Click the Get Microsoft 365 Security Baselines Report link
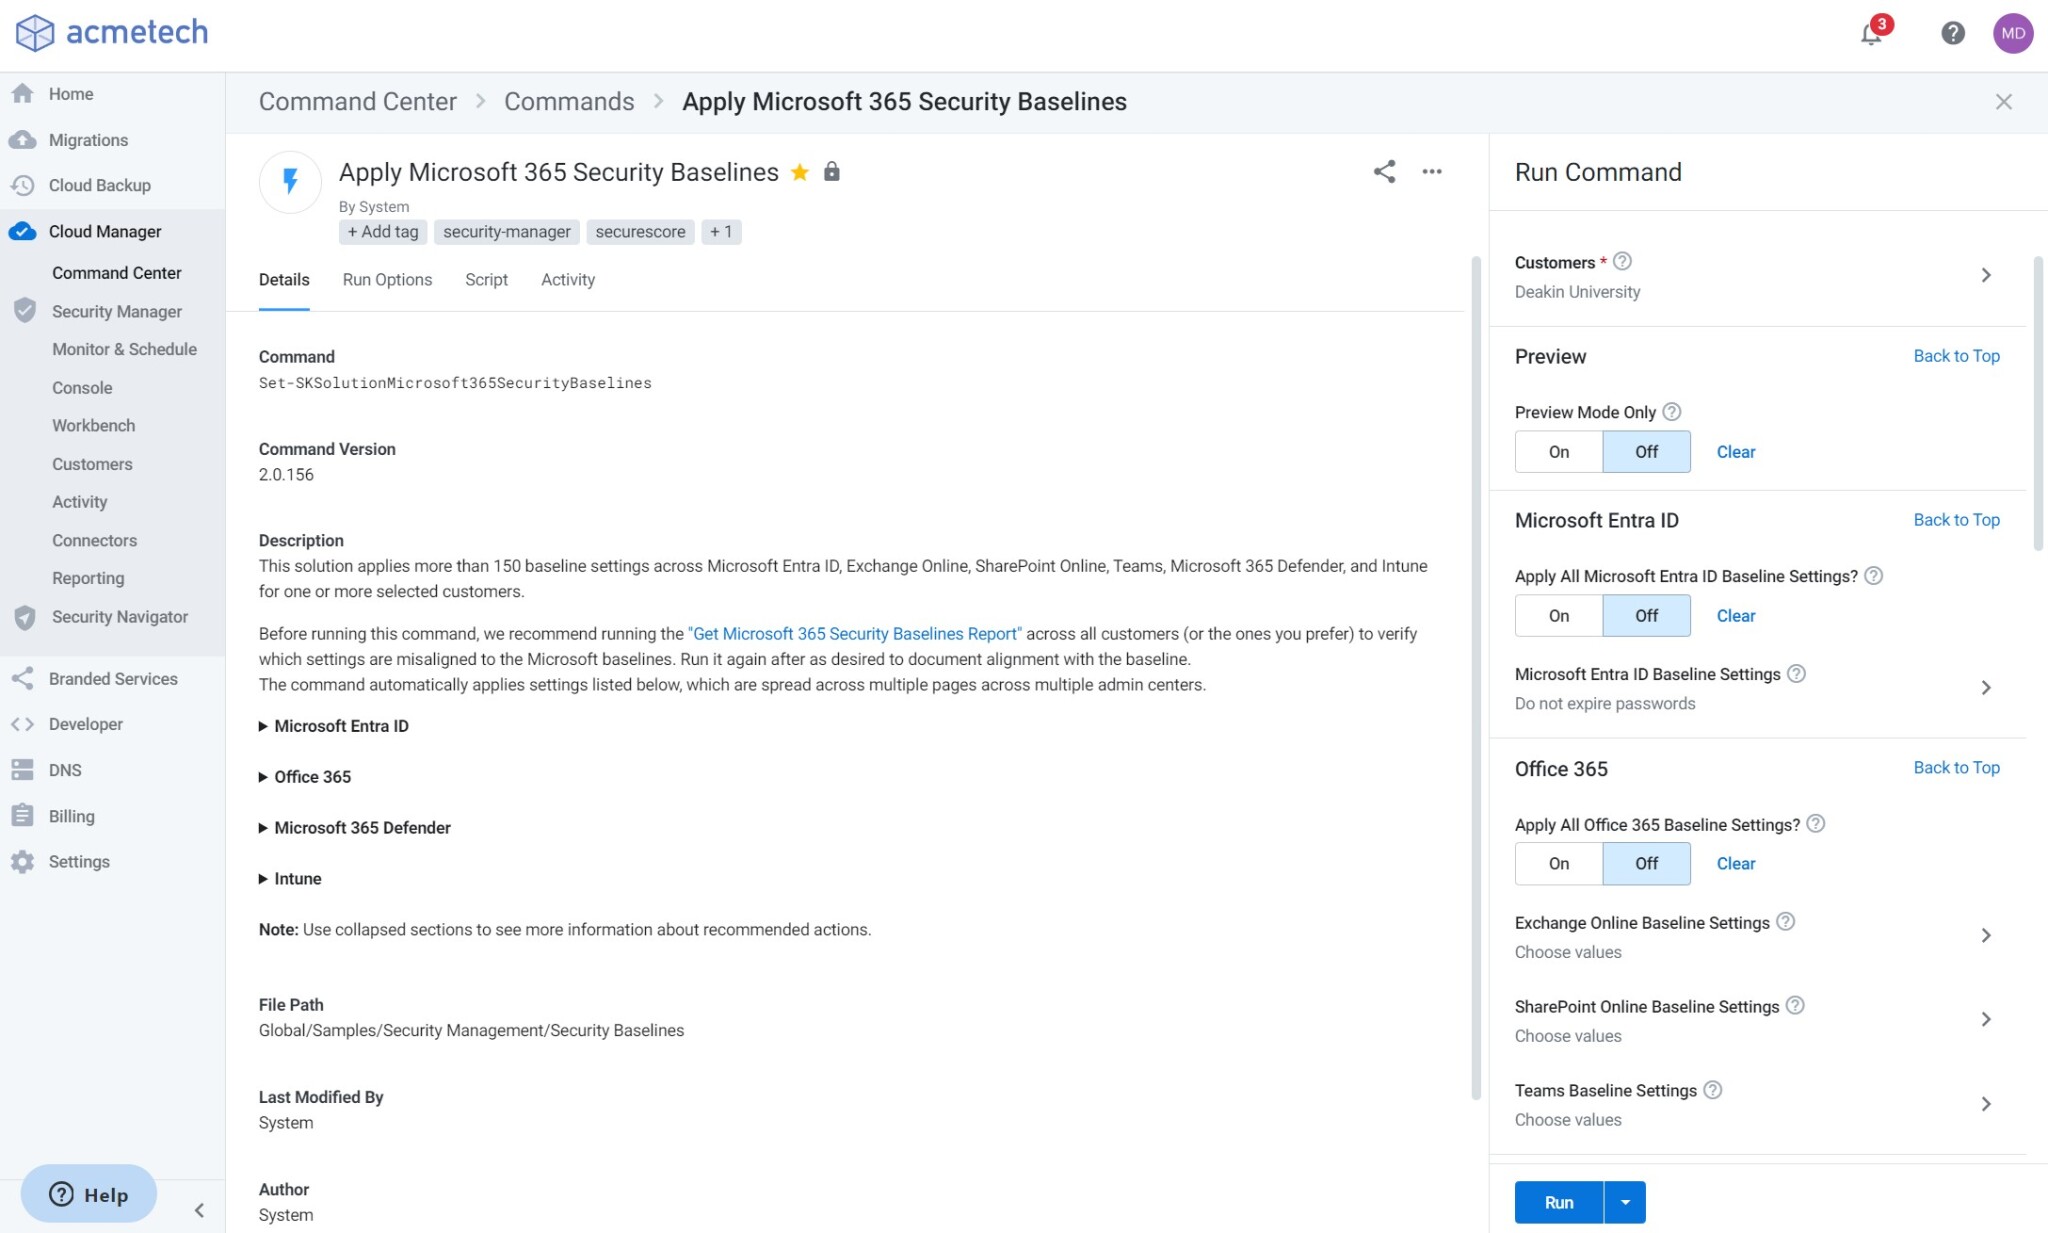 (x=854, y=632)
